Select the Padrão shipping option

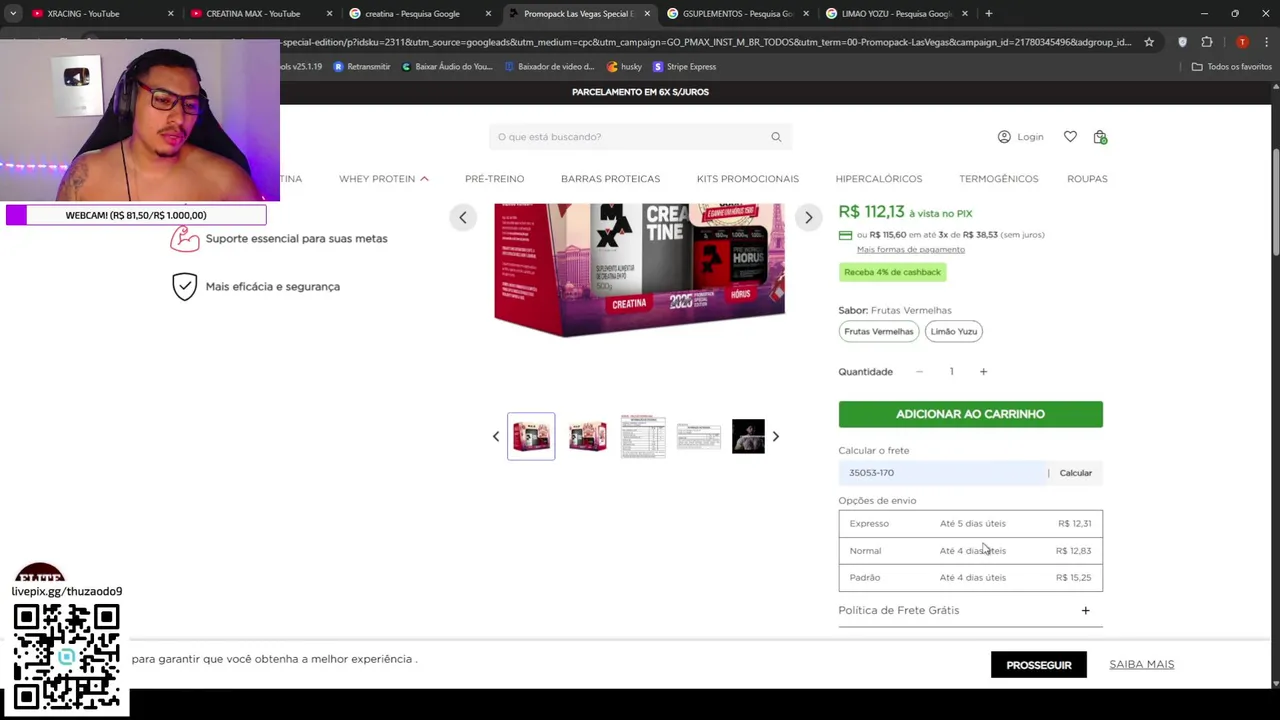tap(970, 577)
